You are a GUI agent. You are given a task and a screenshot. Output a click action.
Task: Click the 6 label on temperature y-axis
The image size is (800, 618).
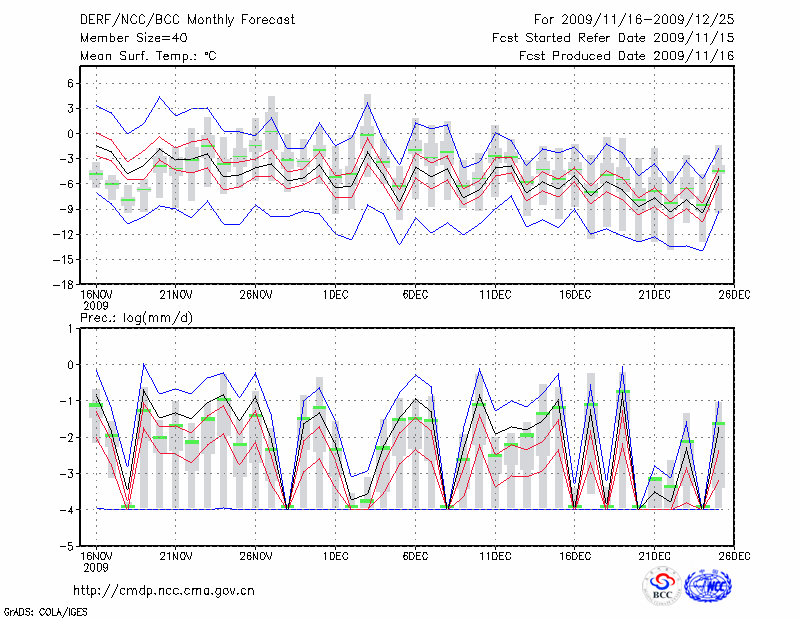click(71, 83)
